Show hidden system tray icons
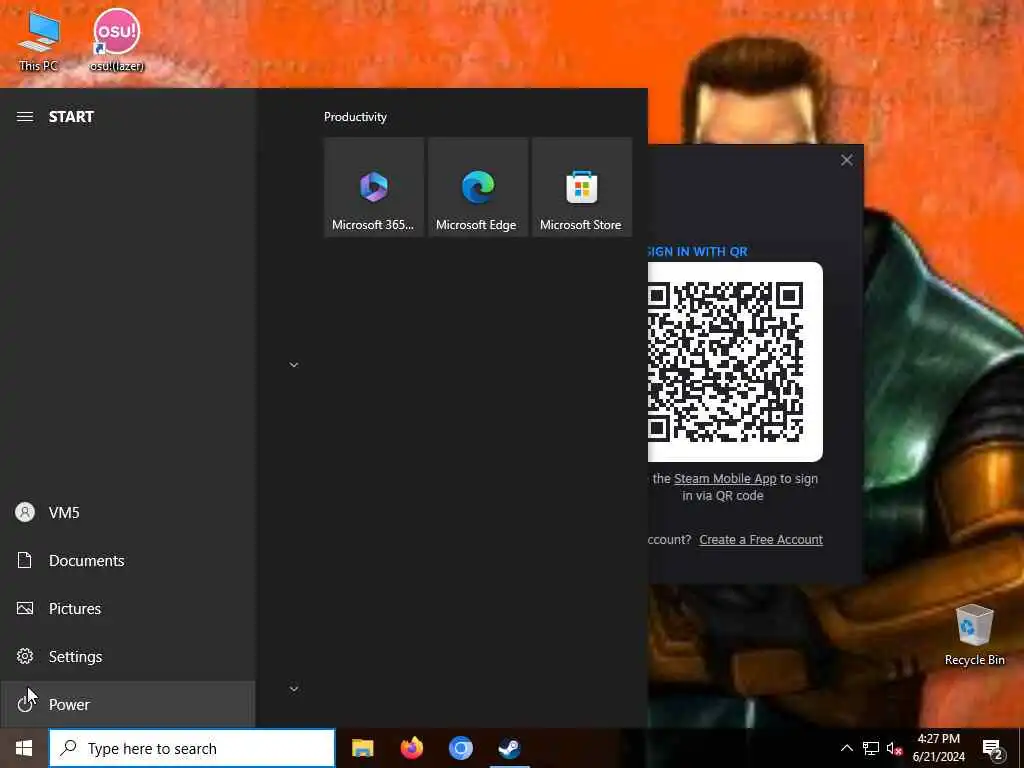Viewport: 1024px width, 768px height. click(846, 748)
